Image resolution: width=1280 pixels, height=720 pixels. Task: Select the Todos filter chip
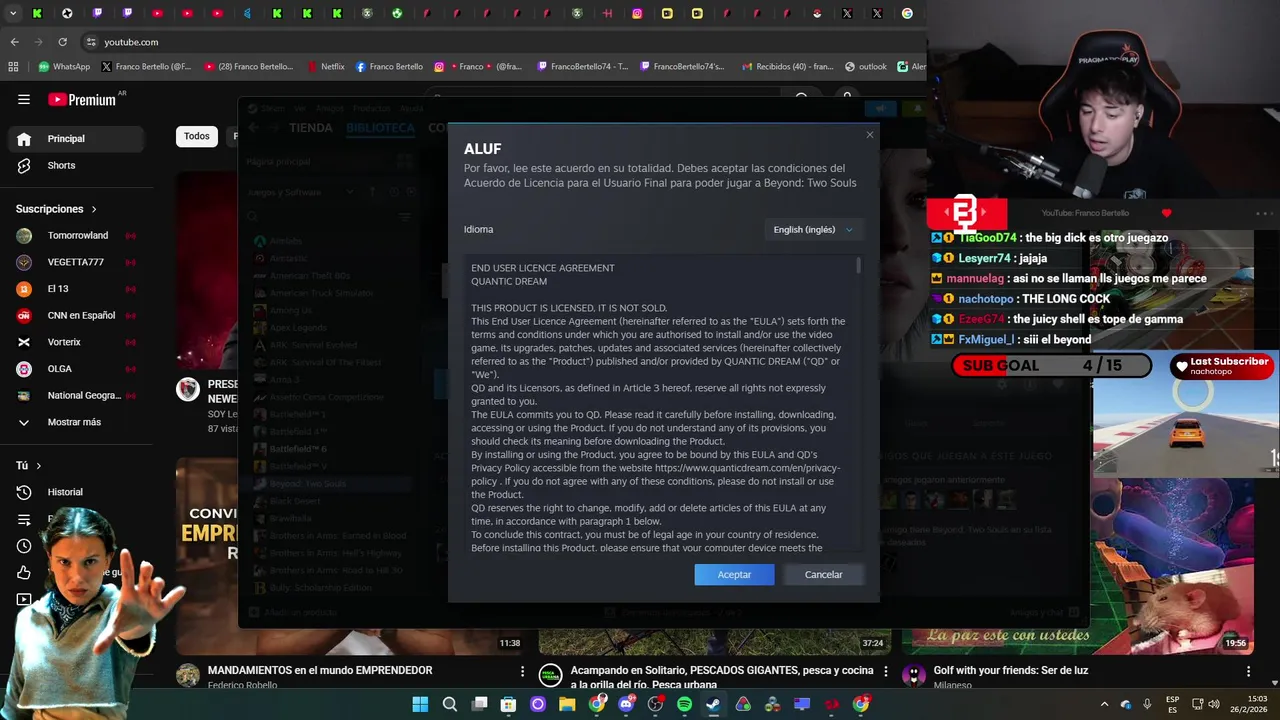tap(197, 136)
